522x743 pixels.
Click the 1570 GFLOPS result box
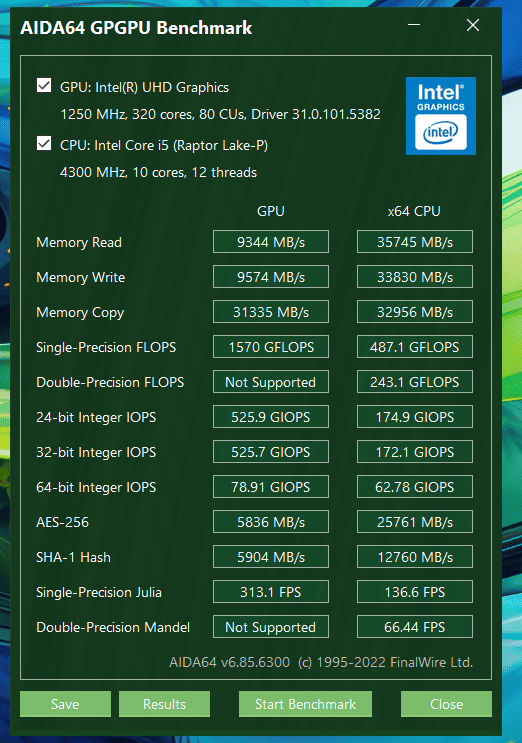[271, 347]
